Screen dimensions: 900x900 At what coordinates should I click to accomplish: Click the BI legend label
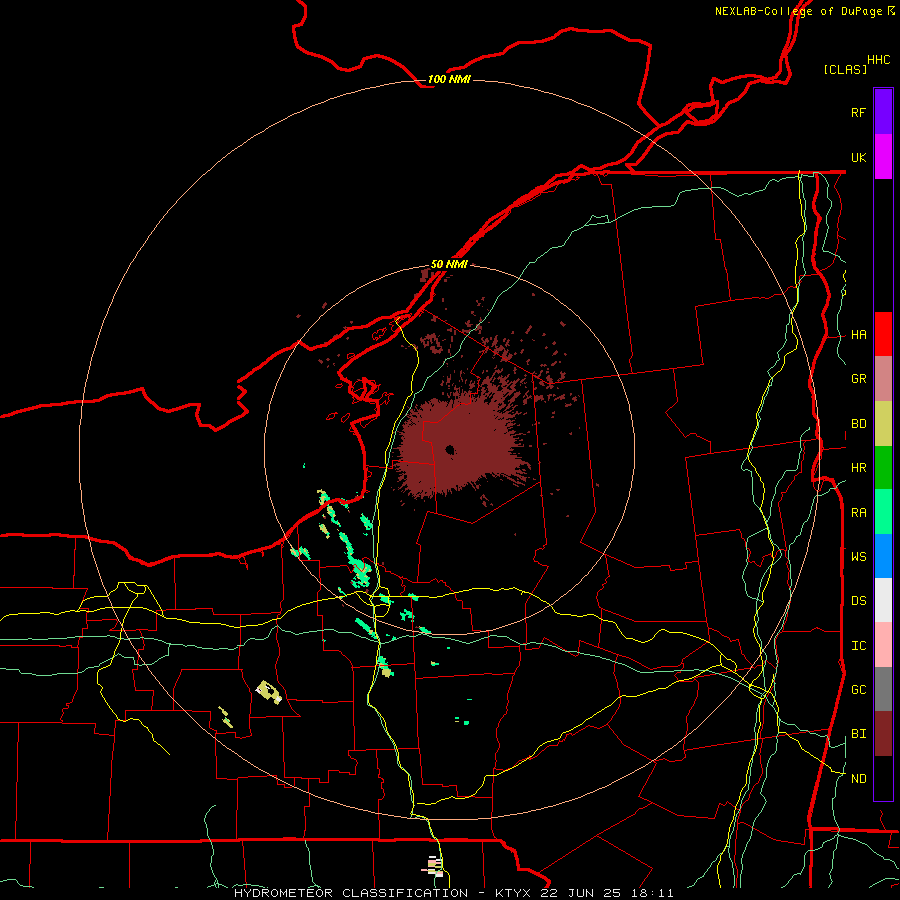pyautogui.click(x=858, y=734)
